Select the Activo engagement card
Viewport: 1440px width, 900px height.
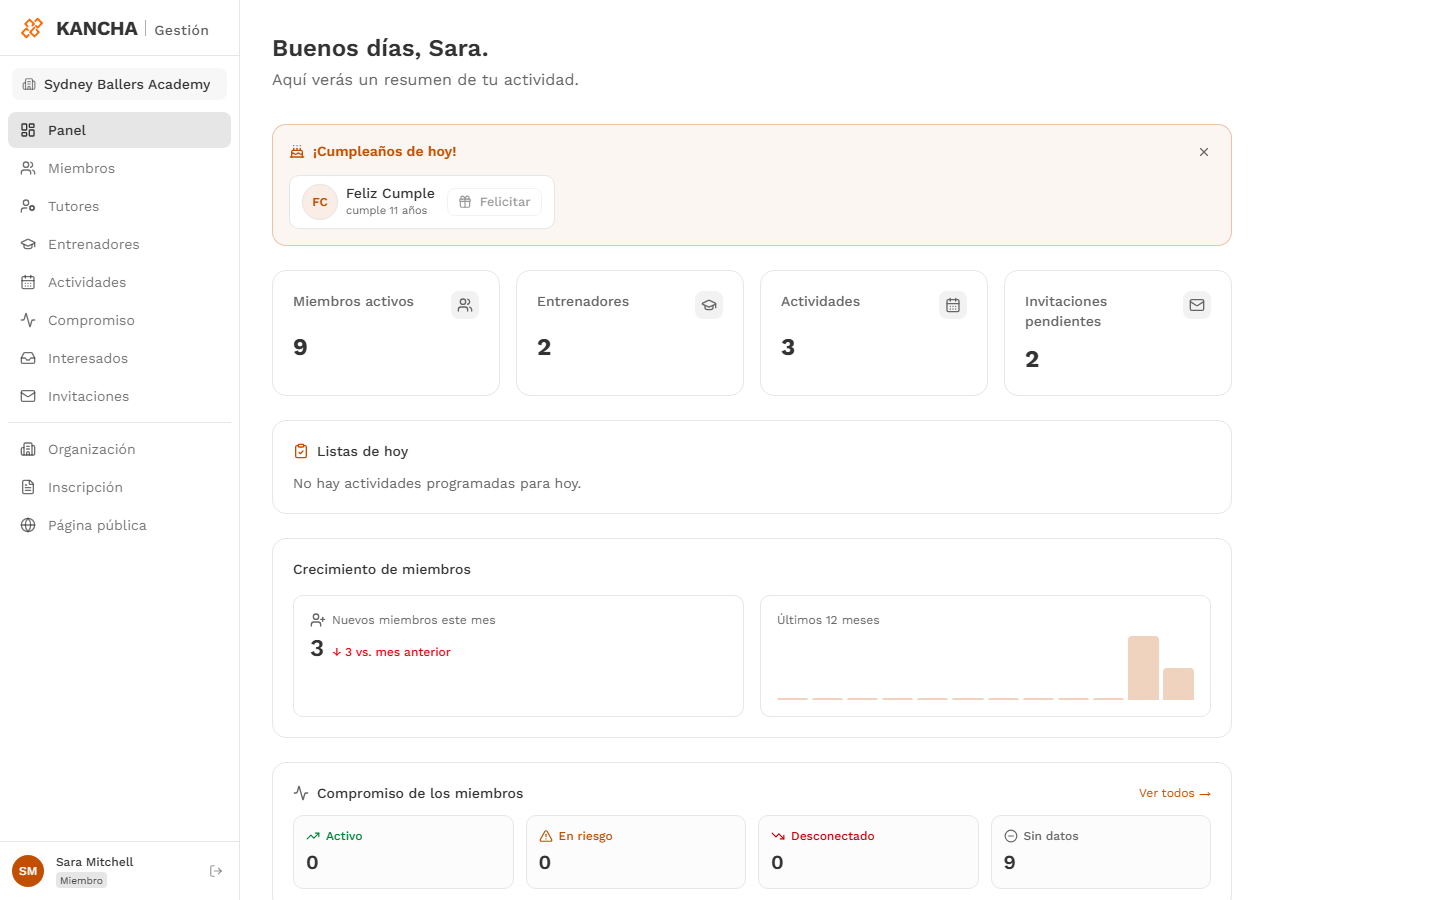click(x=403, y=852)
